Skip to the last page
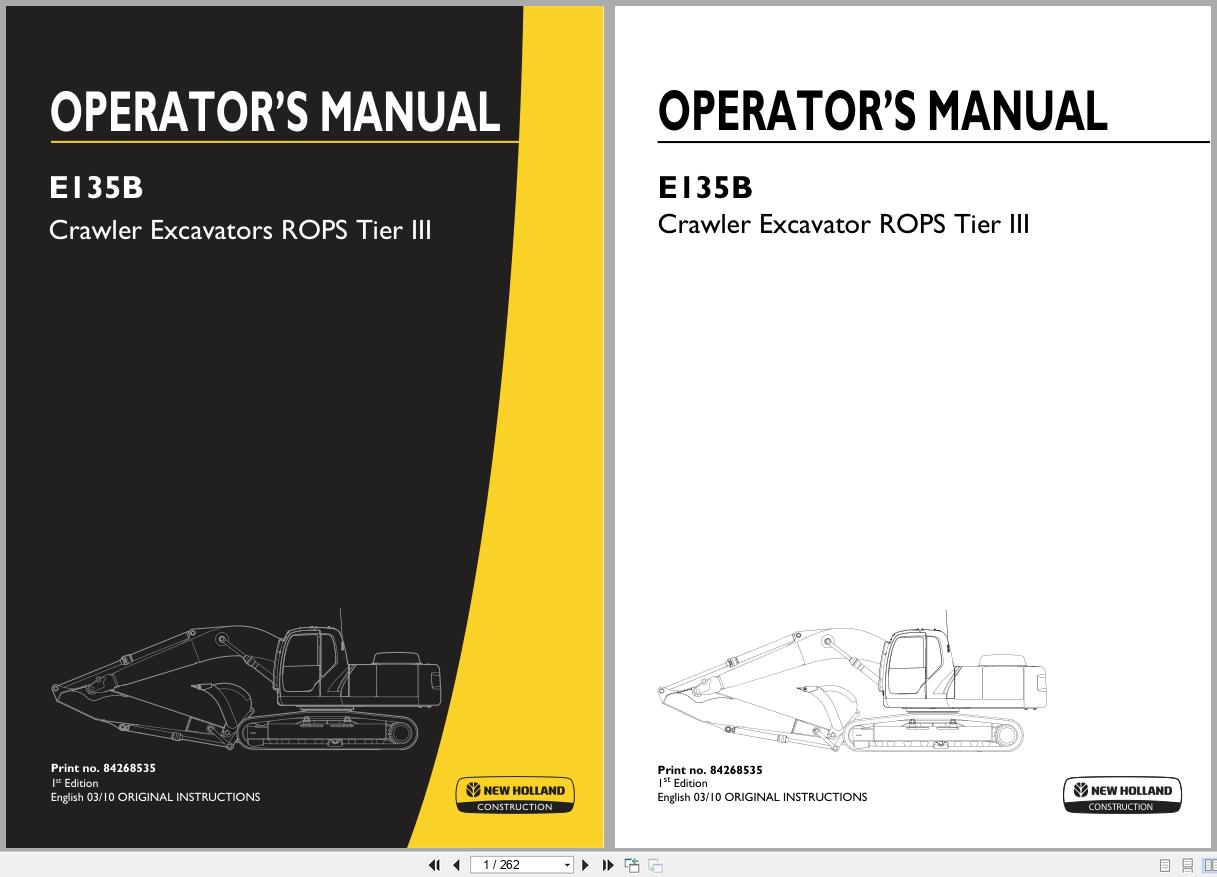This screenshot has width=1217, height=877. (609, 864)
